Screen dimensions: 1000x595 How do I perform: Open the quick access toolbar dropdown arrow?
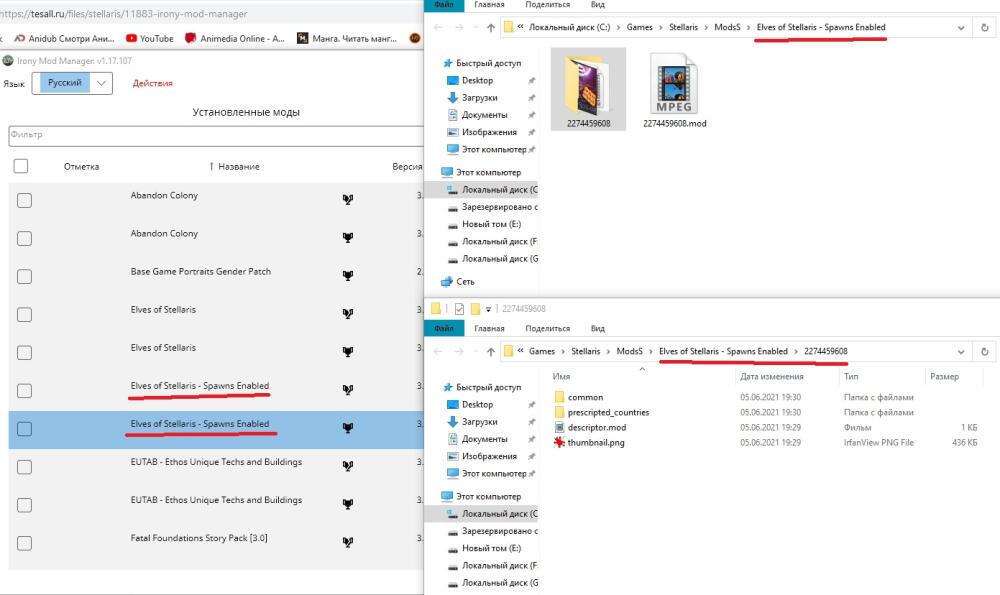pyautogui.click(x=489, y=309)
